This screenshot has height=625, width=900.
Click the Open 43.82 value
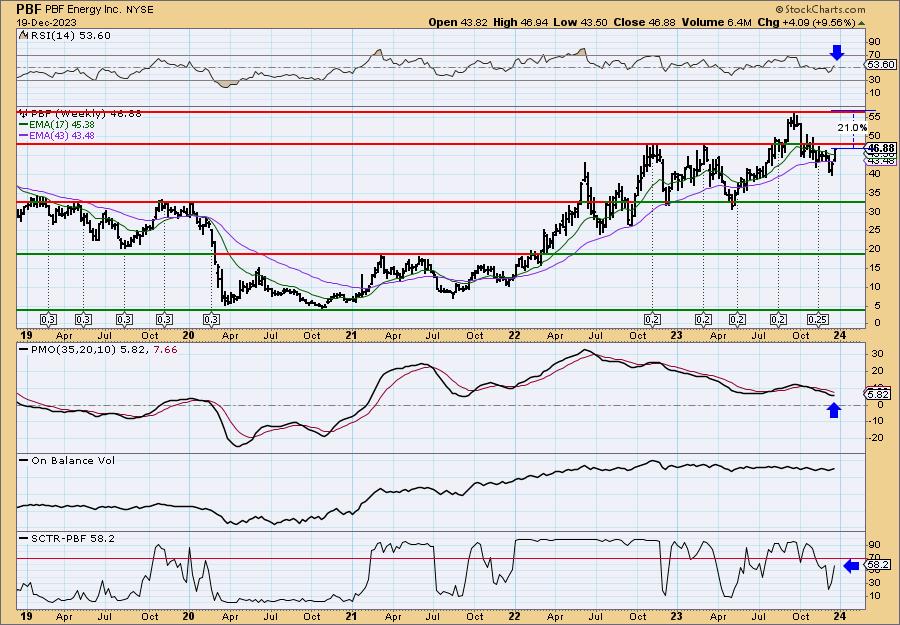click(456, 22)
